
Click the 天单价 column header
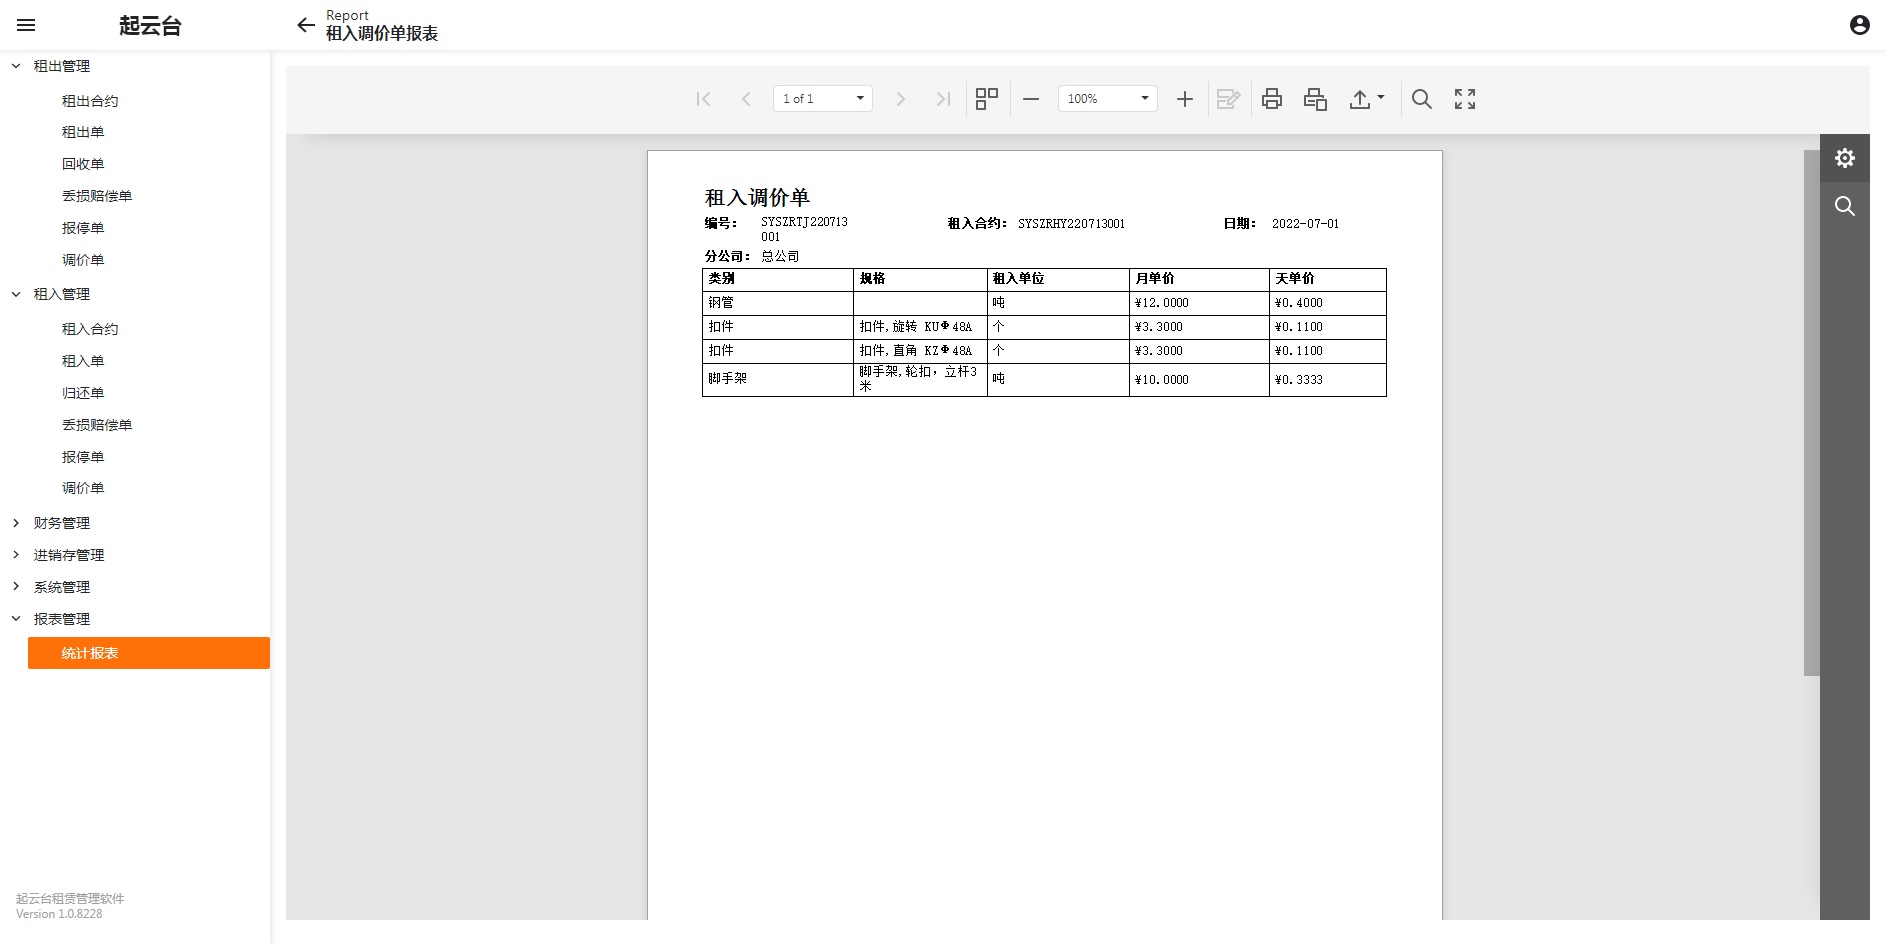1327,279
